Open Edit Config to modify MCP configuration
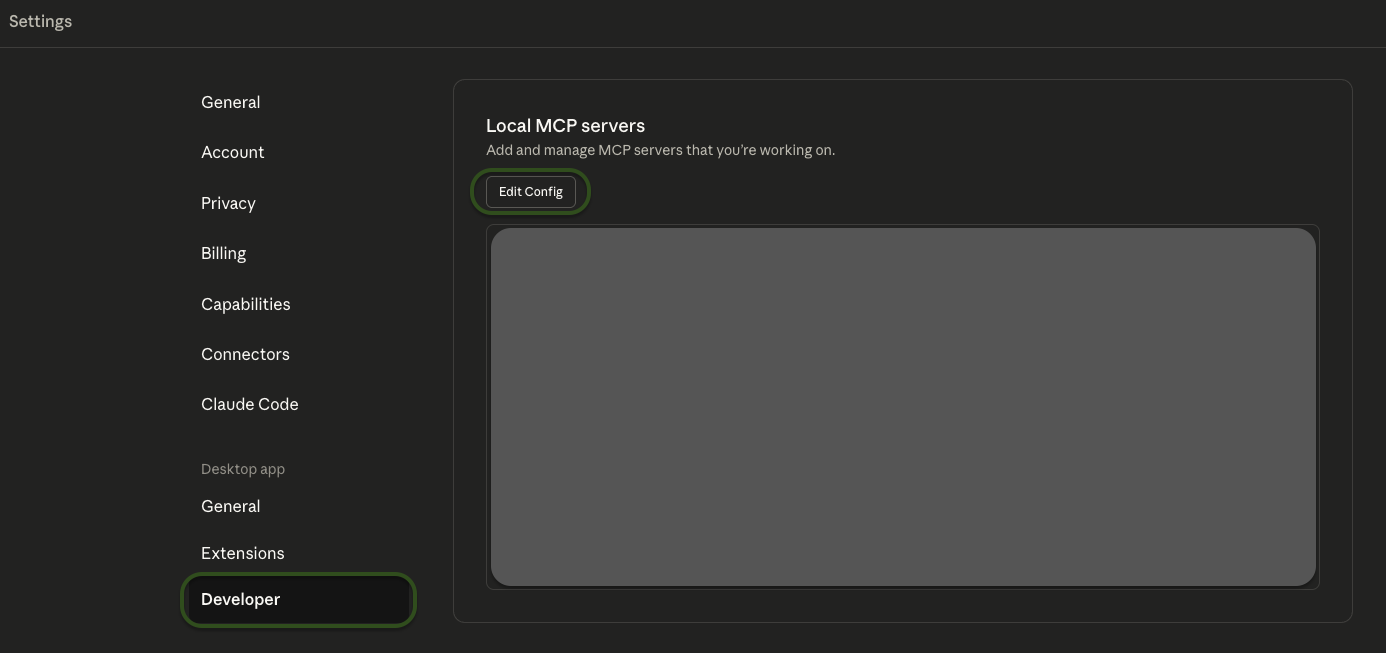1386x653 pixels. coord(531,191)
